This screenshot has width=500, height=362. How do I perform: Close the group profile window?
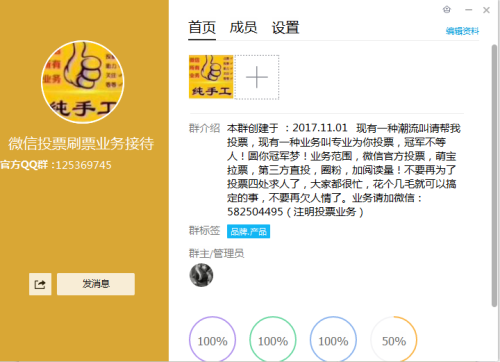[486, 10]
